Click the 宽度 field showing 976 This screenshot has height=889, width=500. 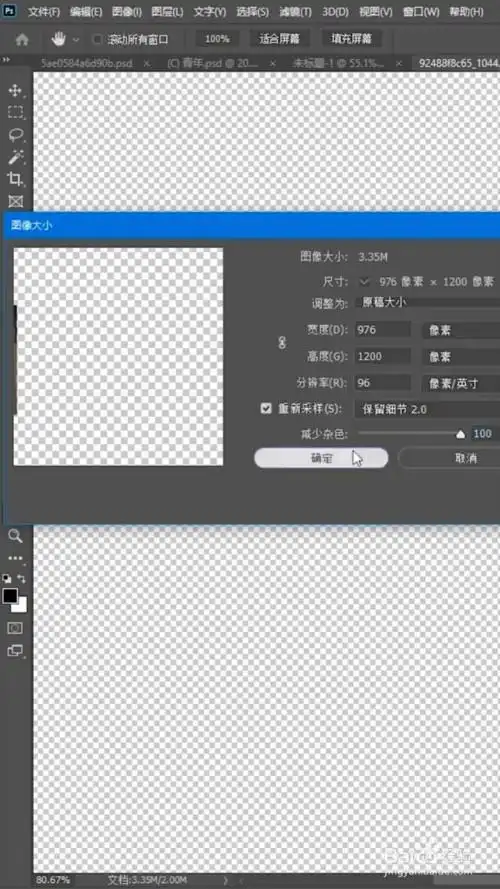[383, 330]
